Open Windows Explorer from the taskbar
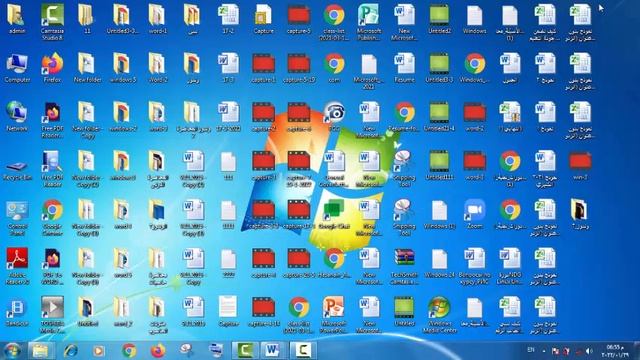Screen dimensions: 640x360 point(40,351)
